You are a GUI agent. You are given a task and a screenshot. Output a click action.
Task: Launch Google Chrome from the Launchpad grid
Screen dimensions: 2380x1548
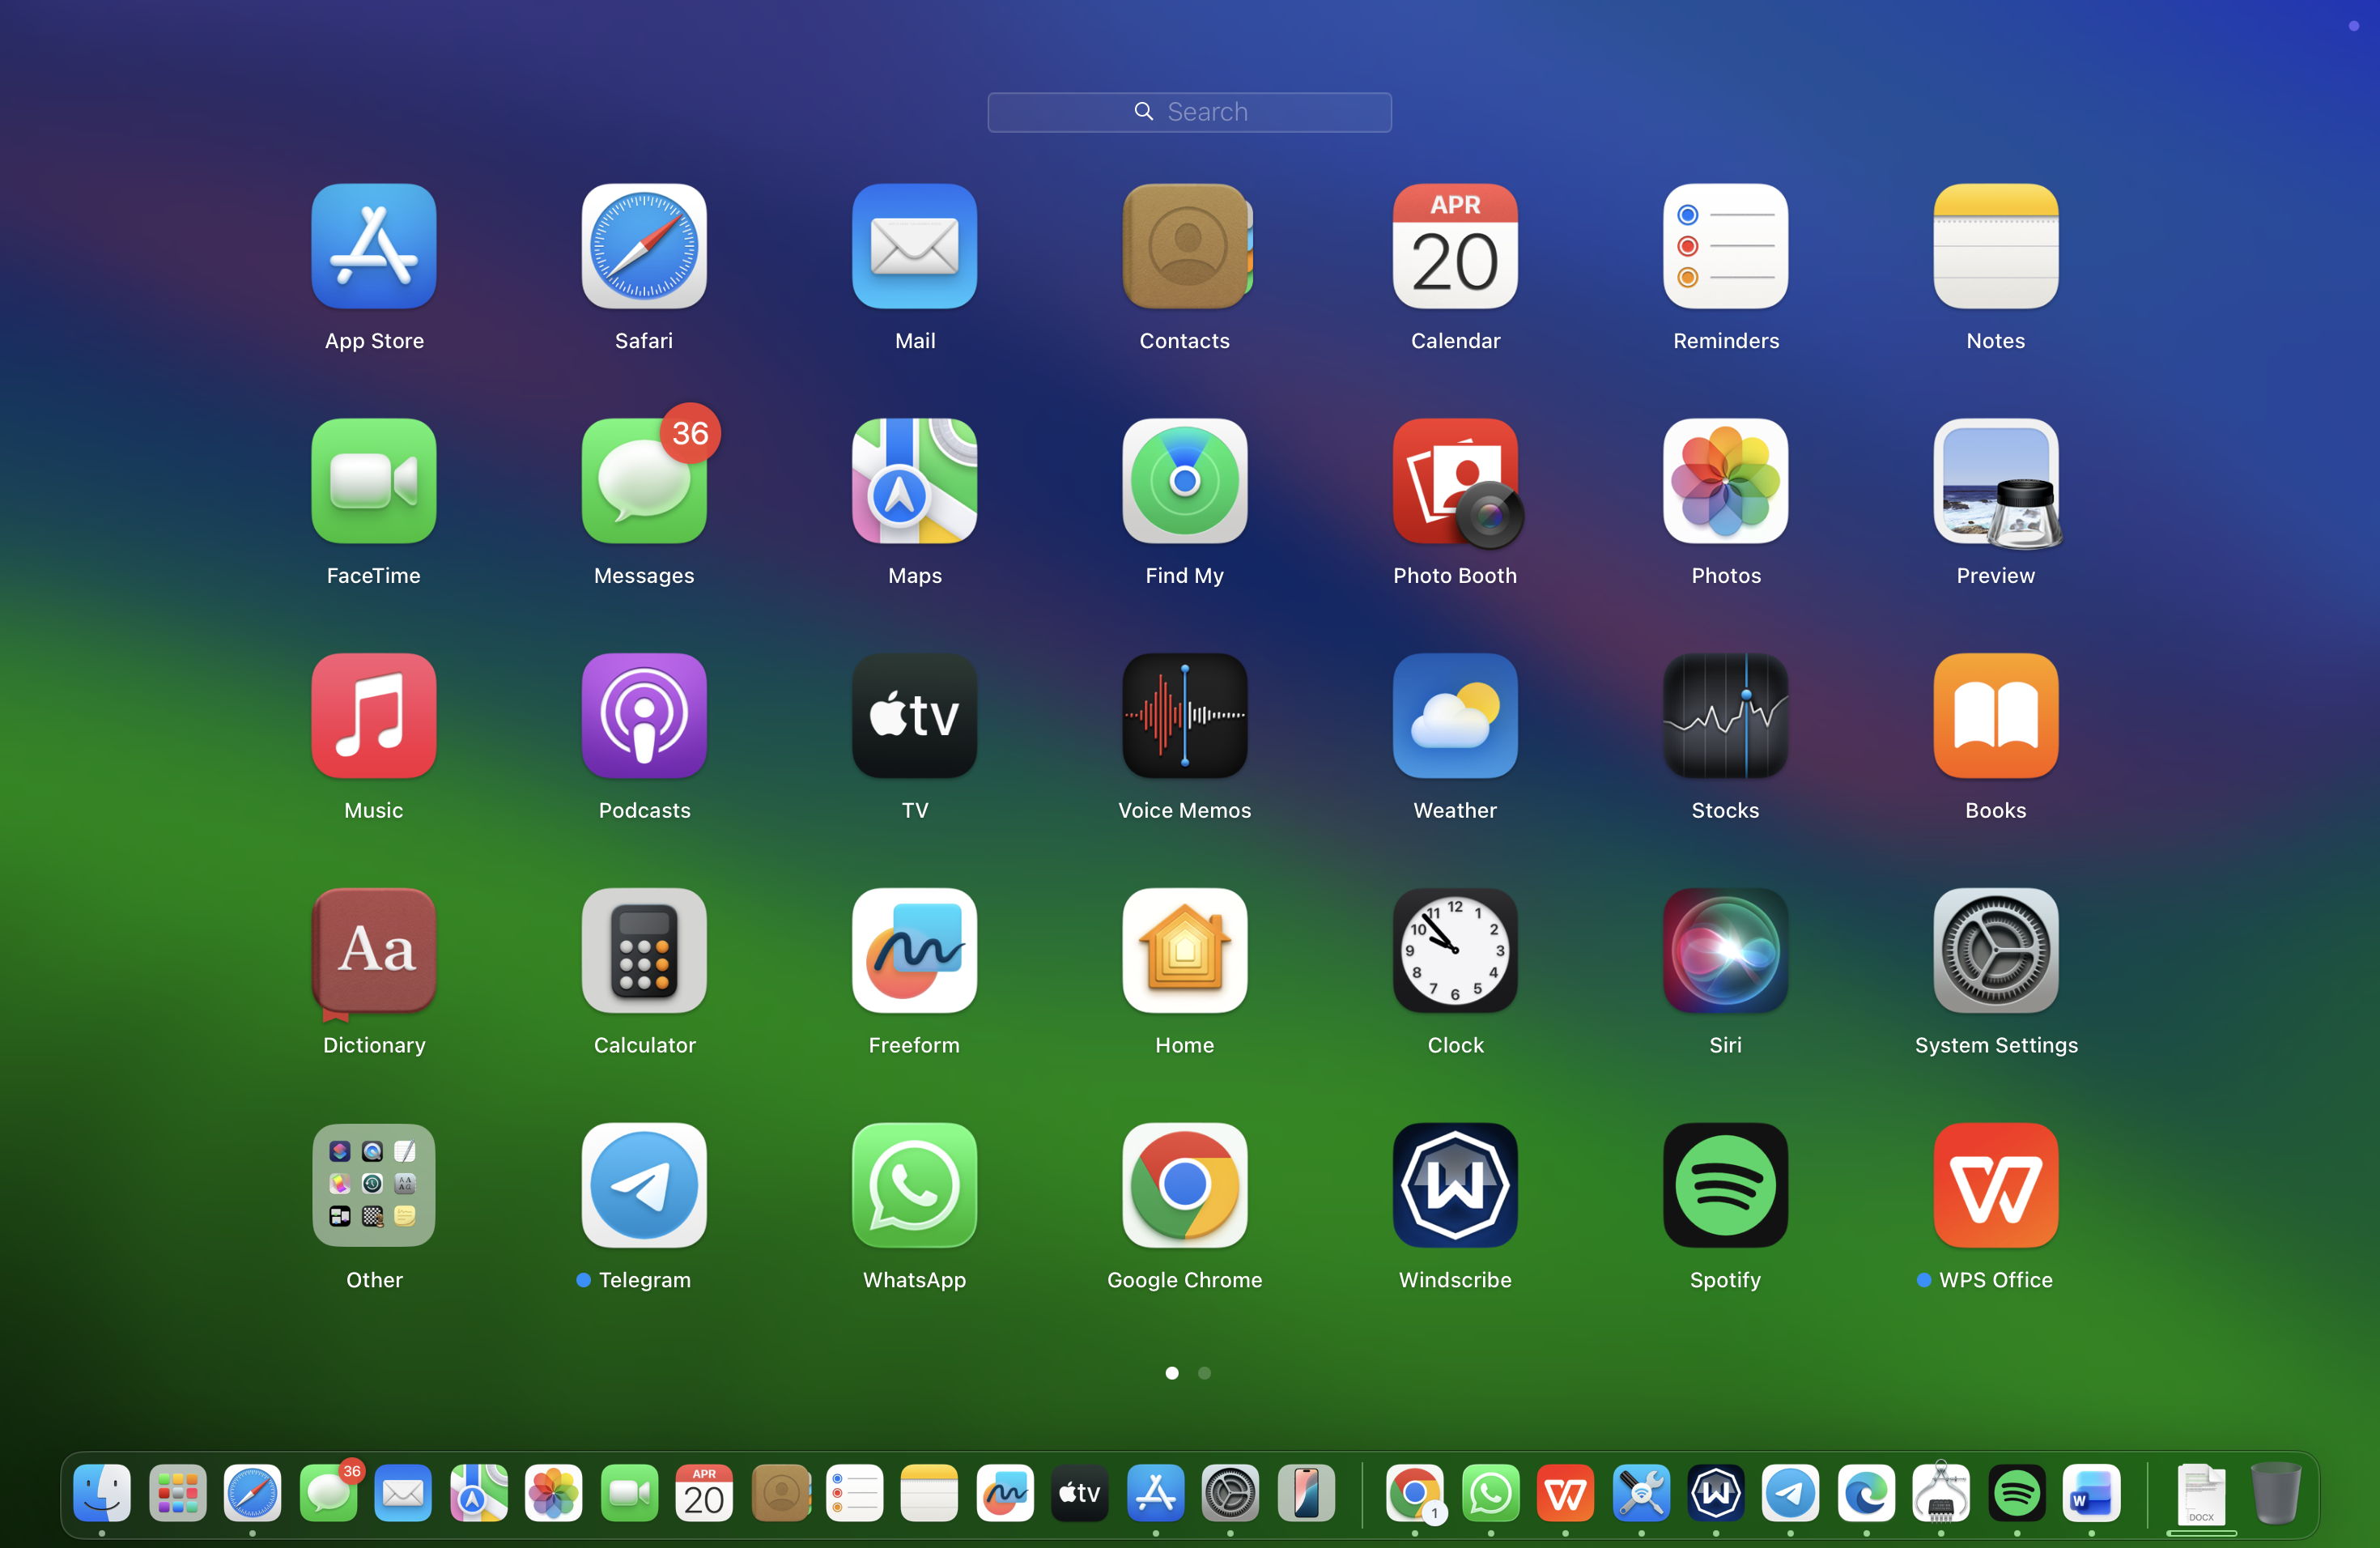(1185, 1186)
